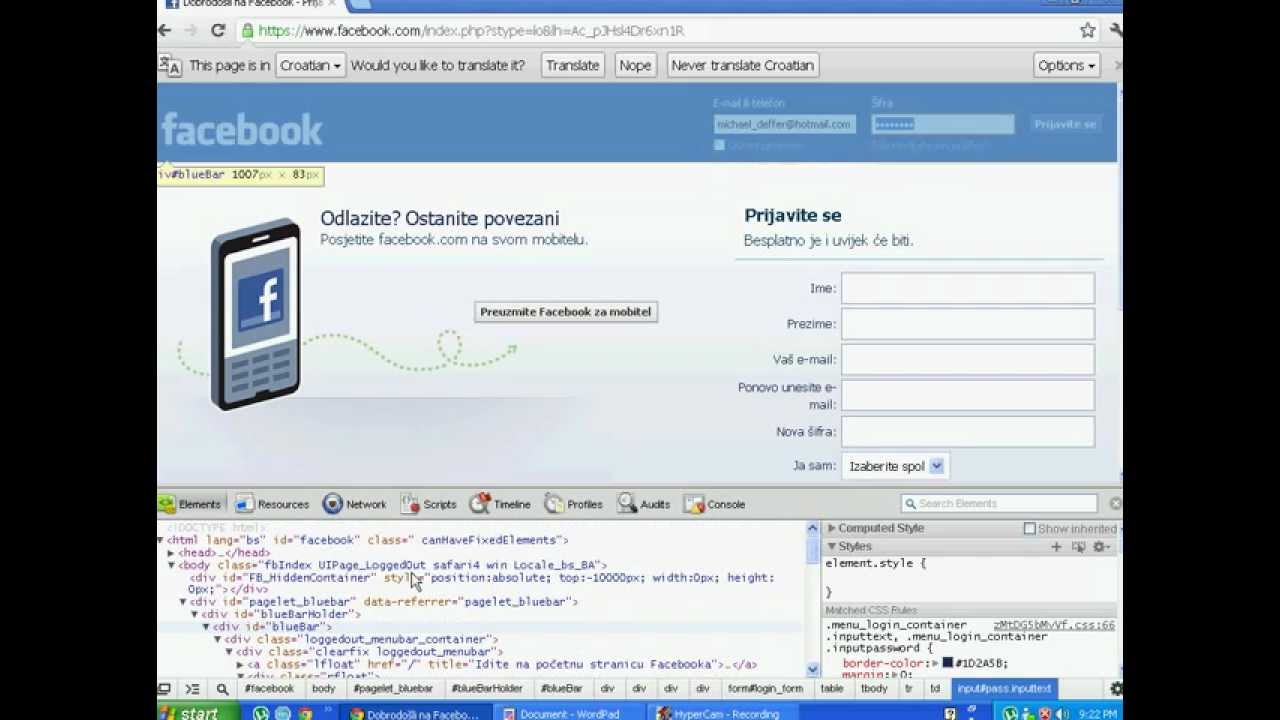Click the Nope button
1280x720 pixels.
[x=635, y=65]
